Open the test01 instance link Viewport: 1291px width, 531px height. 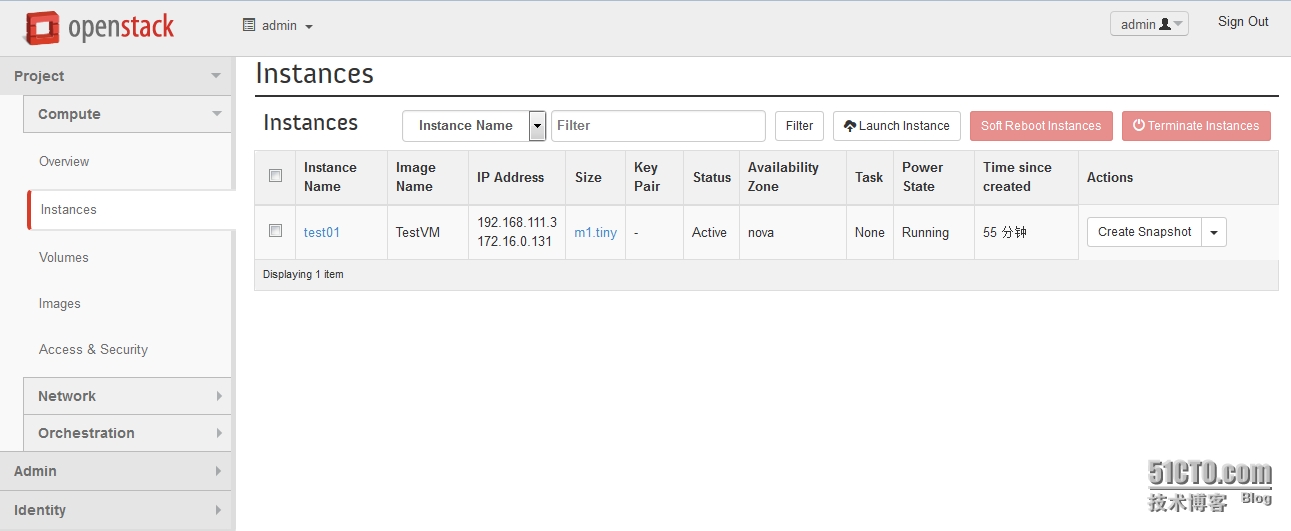coord(322,232)
